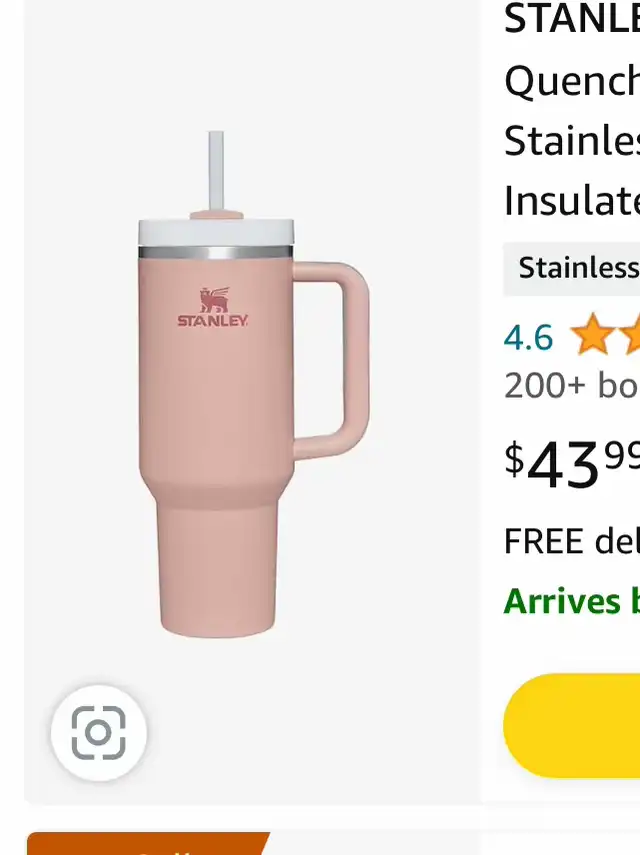
Task: Click the Stainless Steel title line
Action: (572, 141)
